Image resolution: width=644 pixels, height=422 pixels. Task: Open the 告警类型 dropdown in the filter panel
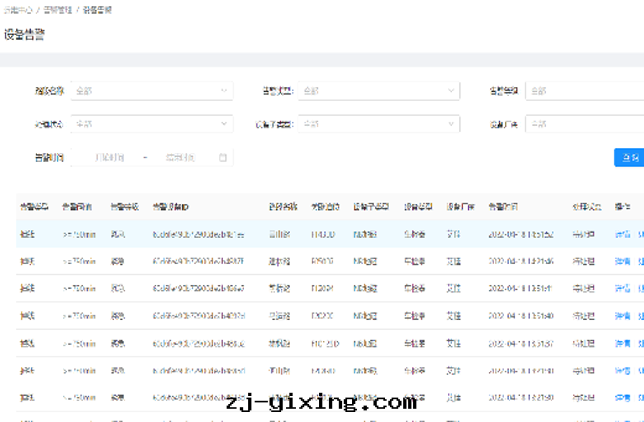click(x=378, y=91)
